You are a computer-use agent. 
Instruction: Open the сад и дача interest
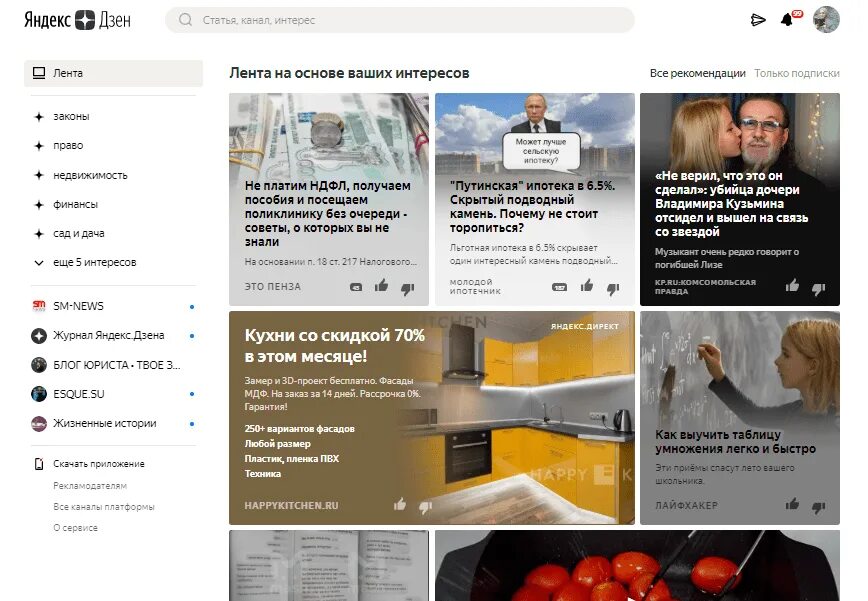click(79, 234)
